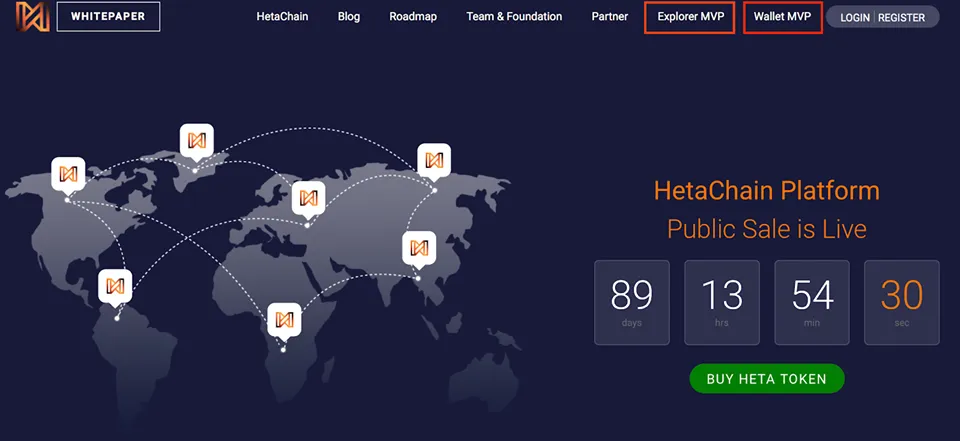Click the North America west node marker
Screen dimensions: 960x441
pyautogui.click(x=68, y=175)
